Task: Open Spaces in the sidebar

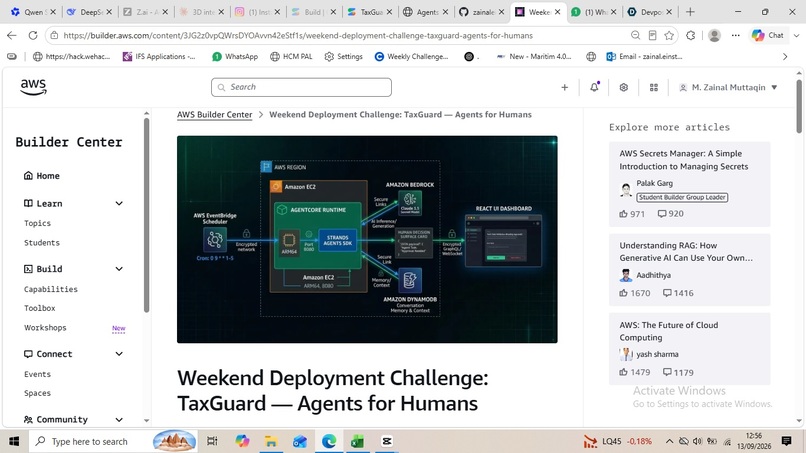Action: tap(37, 393)
